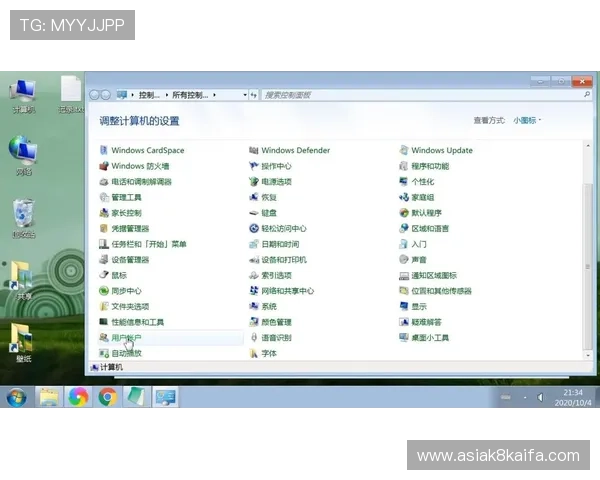The height and width of the screenshot is (480, 600).
Task: Open 家庭组 icon
Action: [404, 197]
